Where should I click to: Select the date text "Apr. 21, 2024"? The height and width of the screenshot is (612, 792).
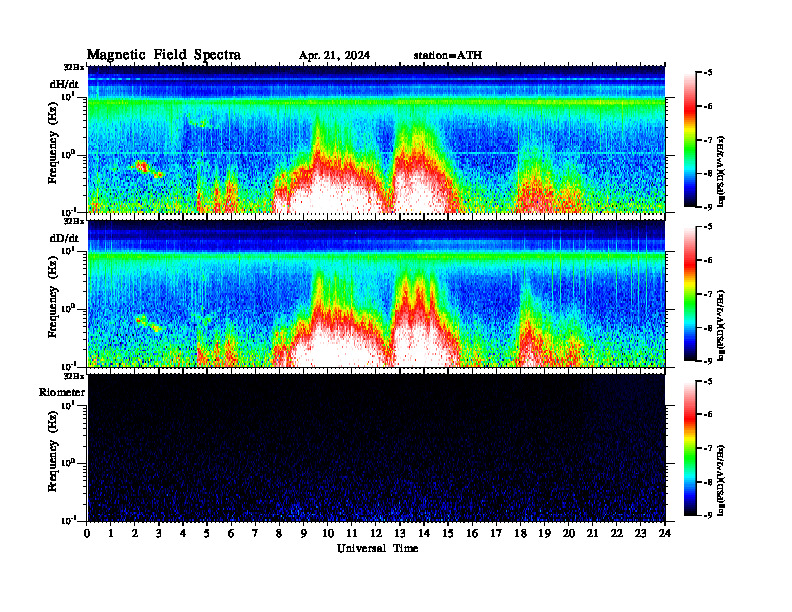coord(334,56)
